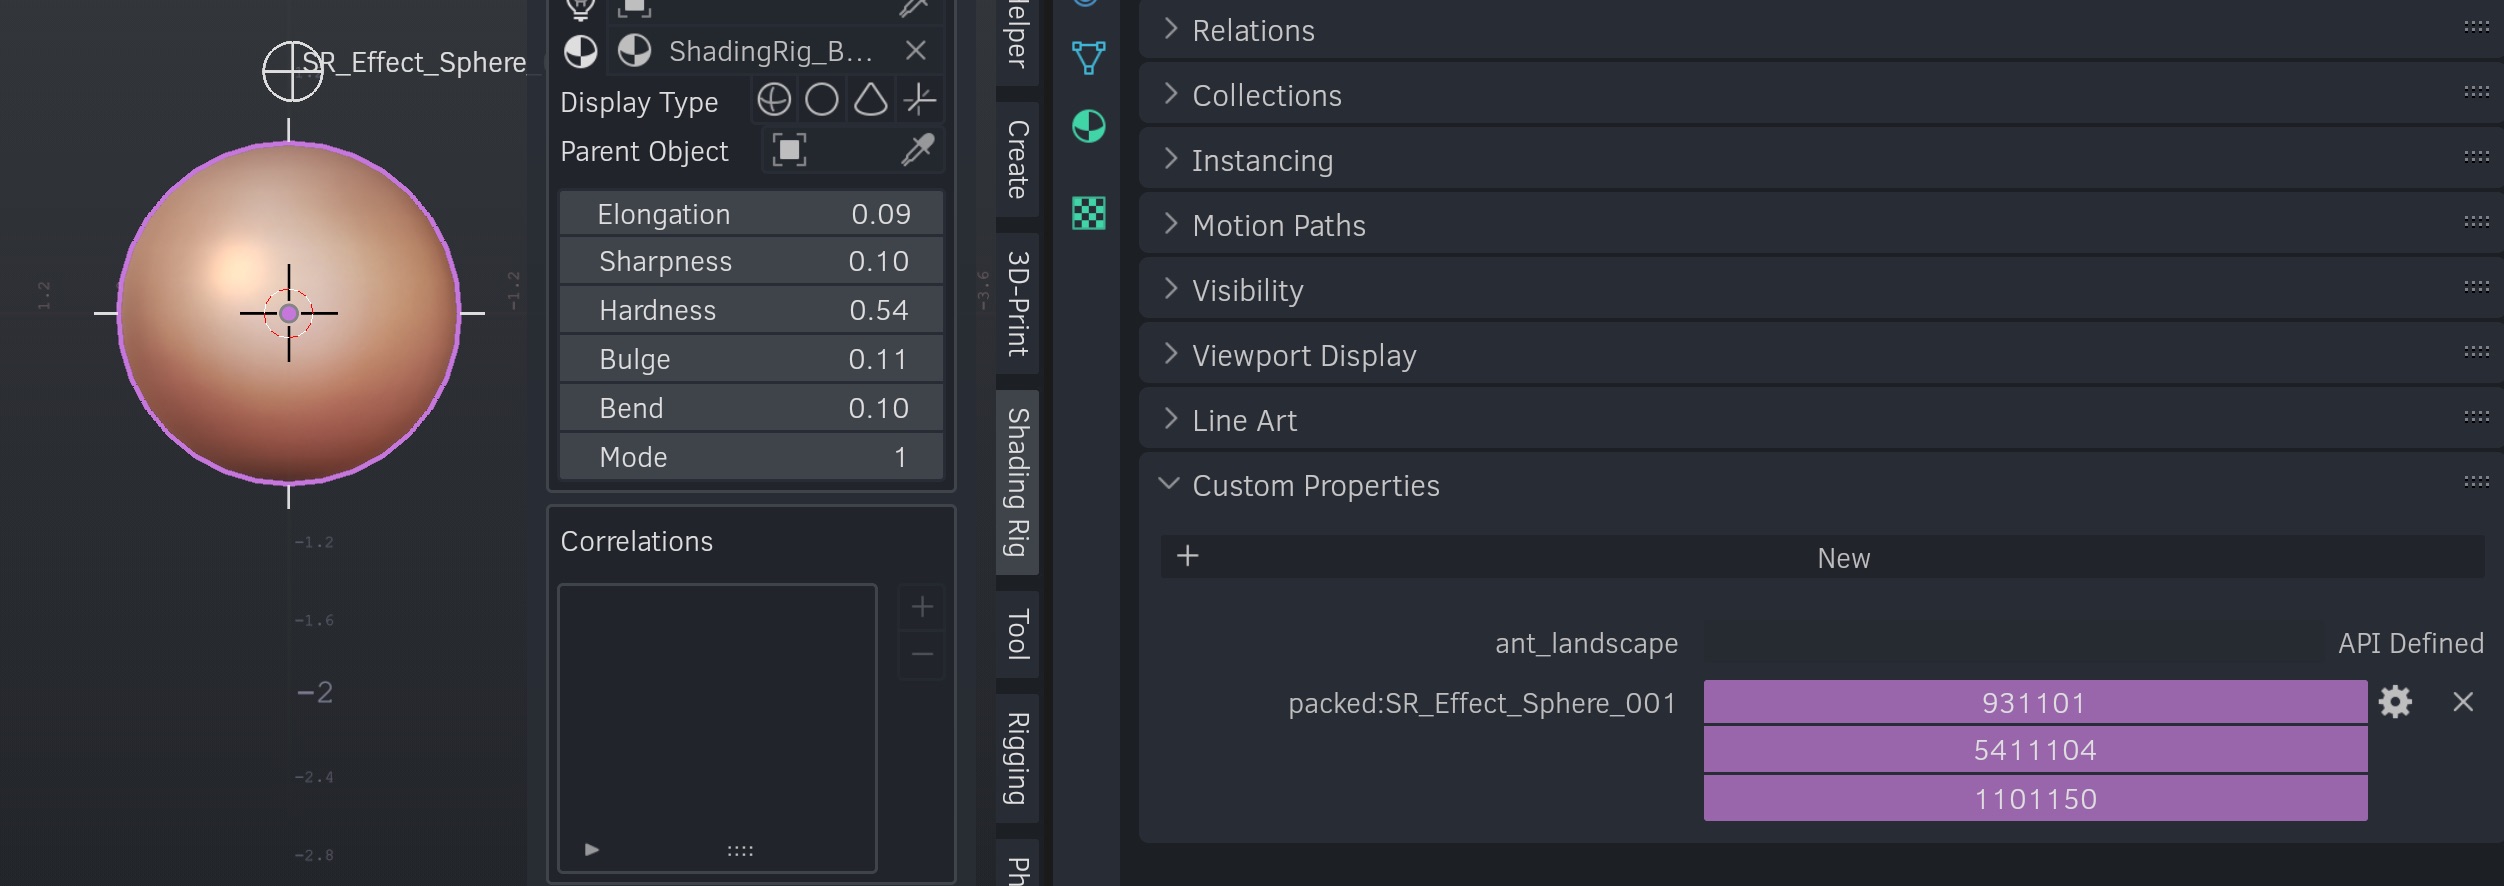
Task: Open the material properties tab icon
Action: [1088, 127]
